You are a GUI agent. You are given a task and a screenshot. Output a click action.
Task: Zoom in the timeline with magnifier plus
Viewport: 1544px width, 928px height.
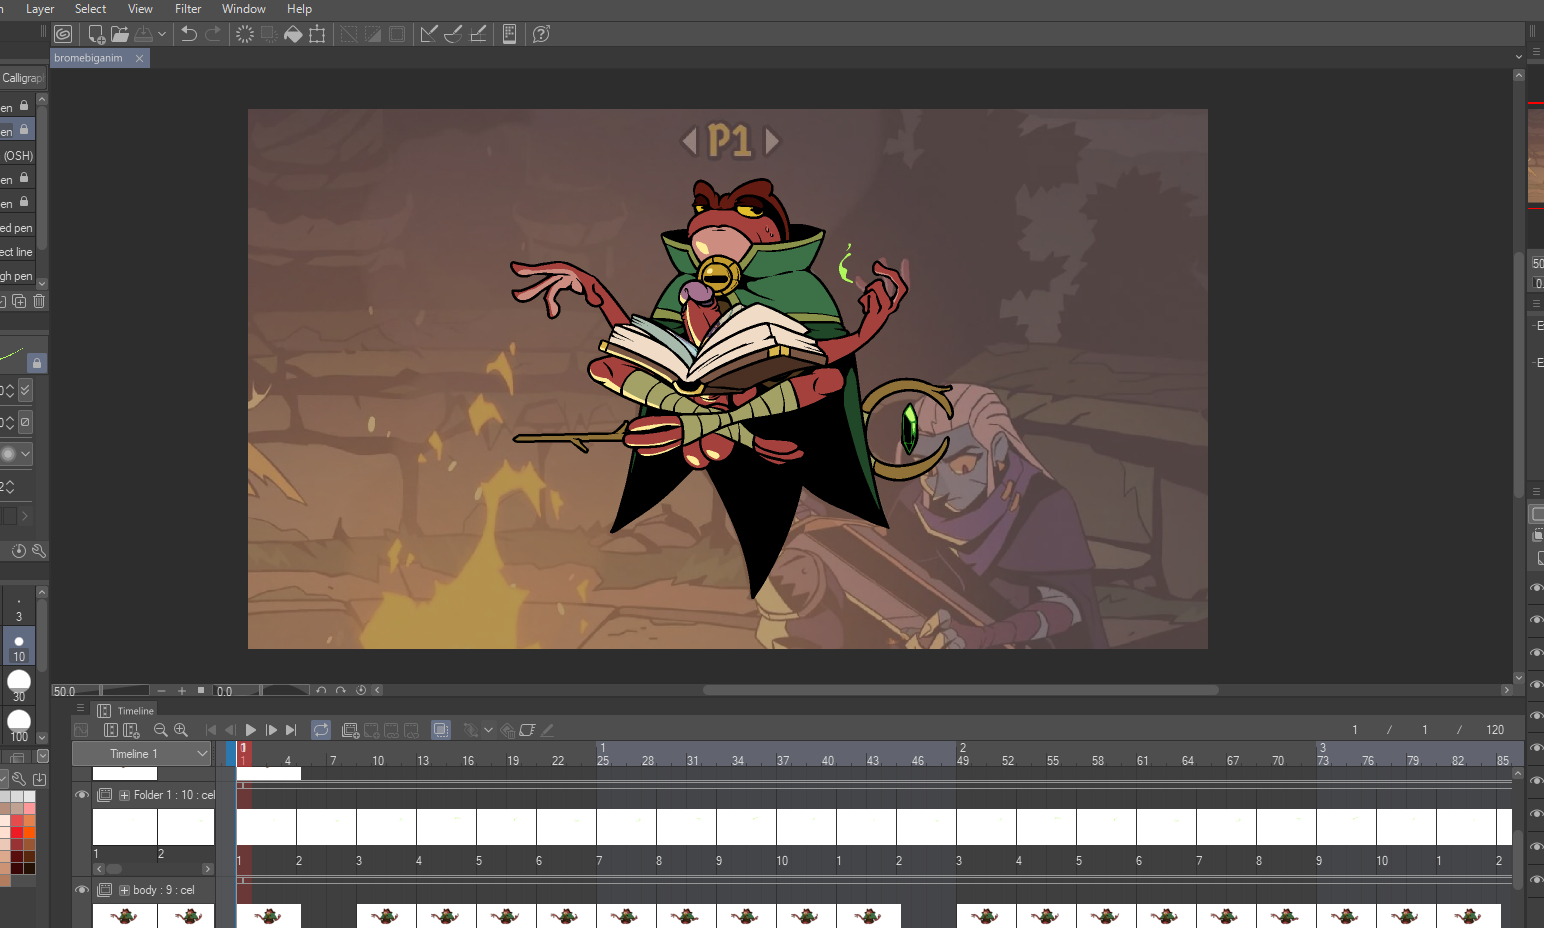[x=181, y=730]
